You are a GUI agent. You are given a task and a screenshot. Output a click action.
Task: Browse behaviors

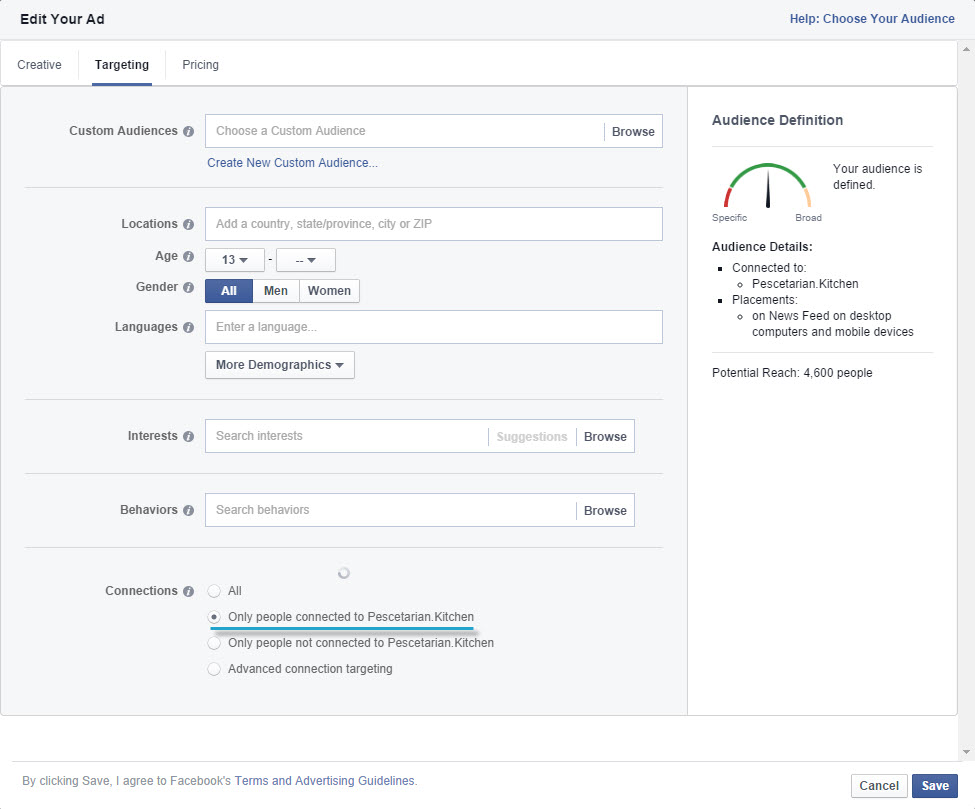point(605,511)
